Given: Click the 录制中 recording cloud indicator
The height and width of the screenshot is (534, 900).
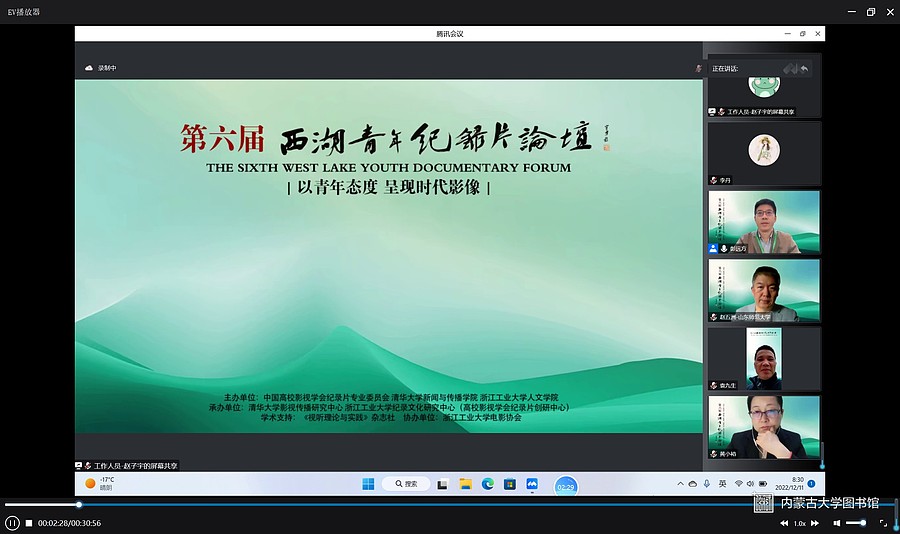Looking at the screenshot, I should [x=101, y=68].
